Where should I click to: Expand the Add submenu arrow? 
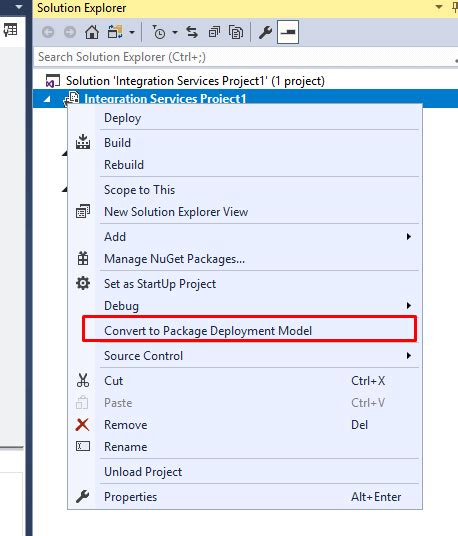click(x=409, y=237)
